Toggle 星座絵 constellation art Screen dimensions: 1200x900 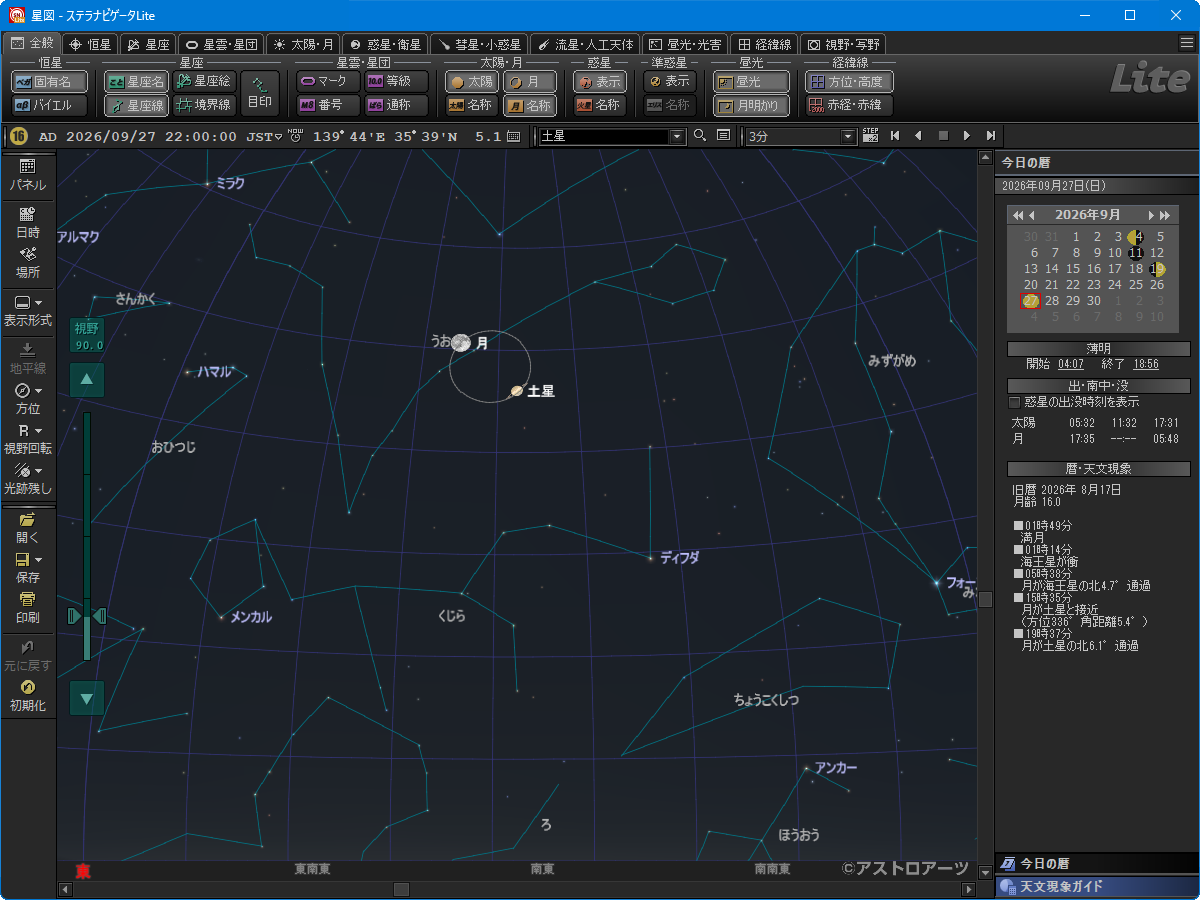204,81
